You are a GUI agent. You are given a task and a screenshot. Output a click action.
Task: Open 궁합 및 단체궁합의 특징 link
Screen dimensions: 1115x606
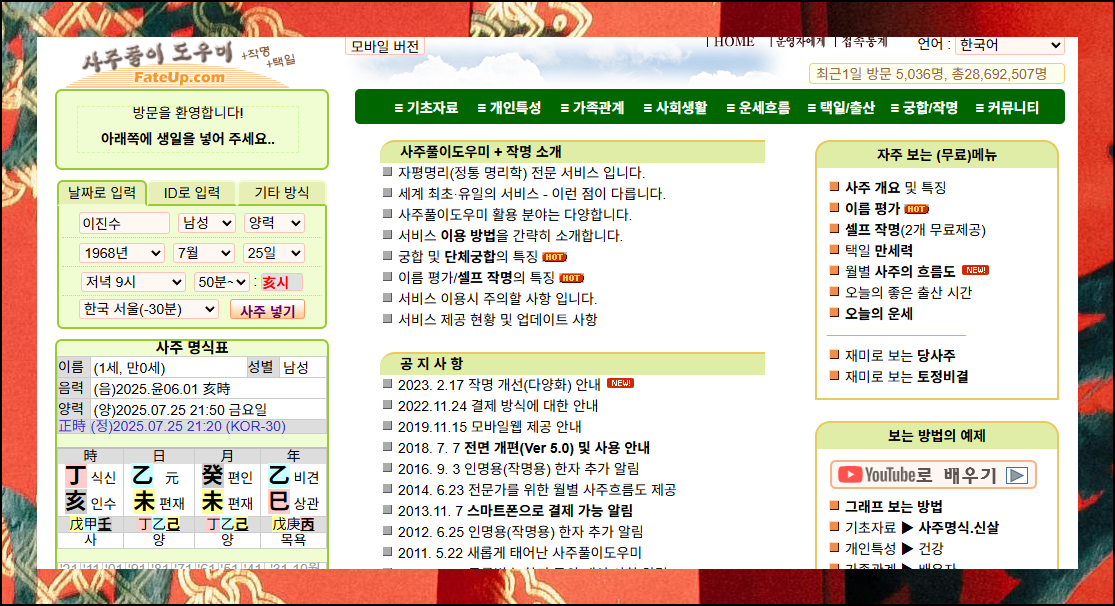tap(467, 257)
